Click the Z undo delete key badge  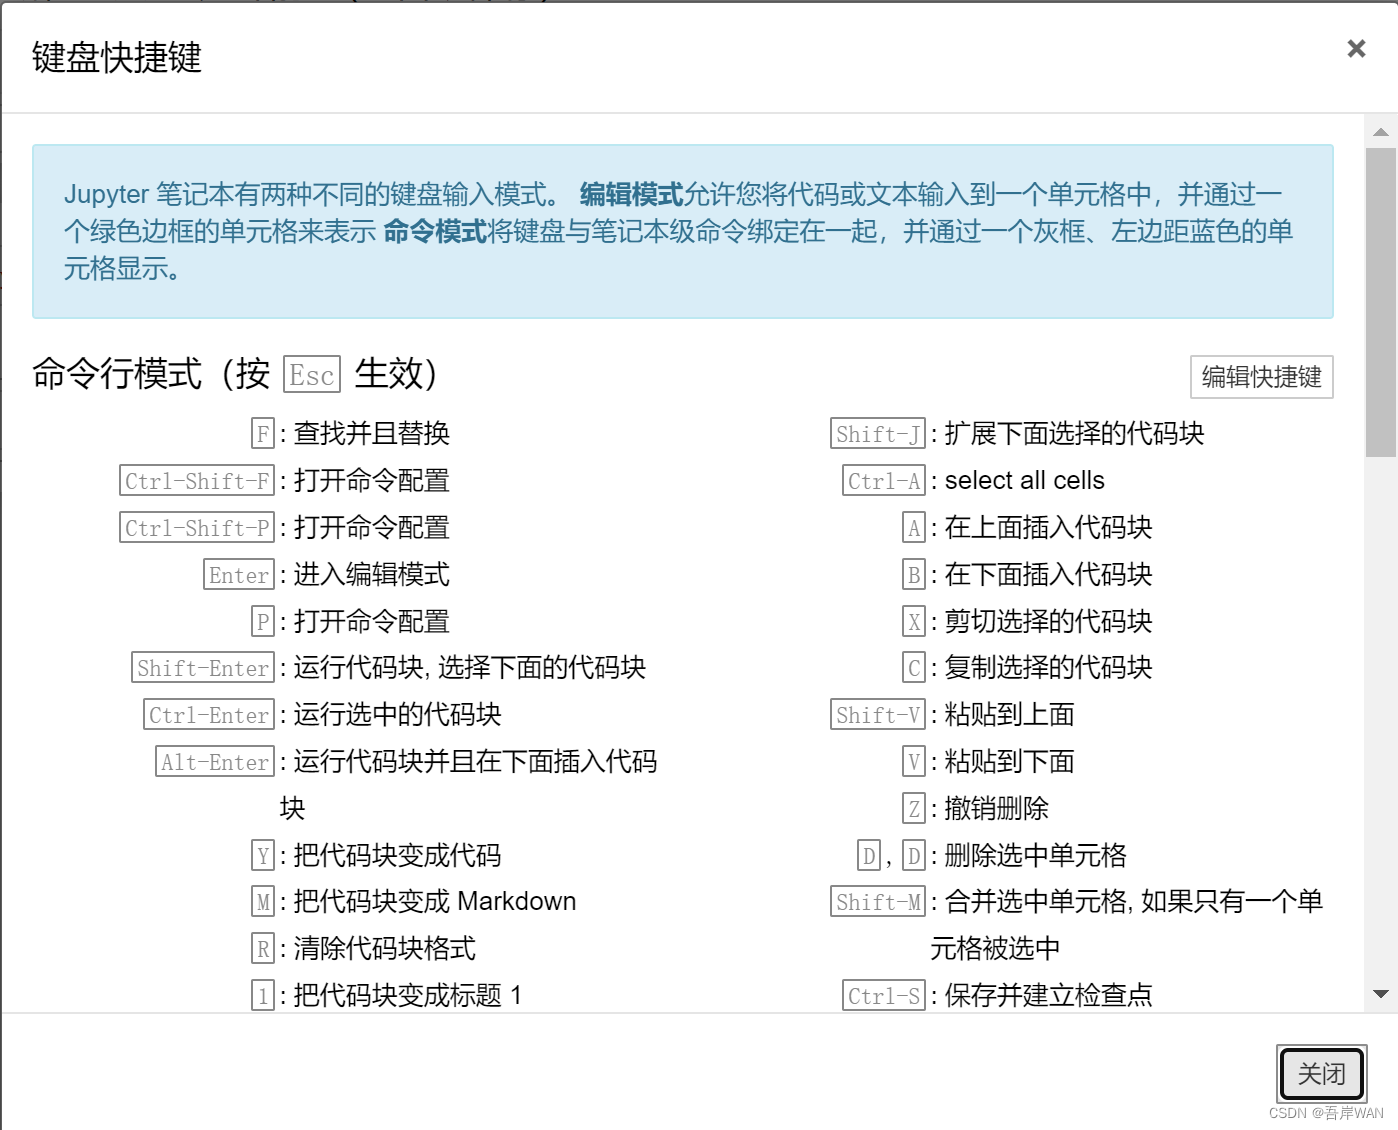tap(913, 808)
